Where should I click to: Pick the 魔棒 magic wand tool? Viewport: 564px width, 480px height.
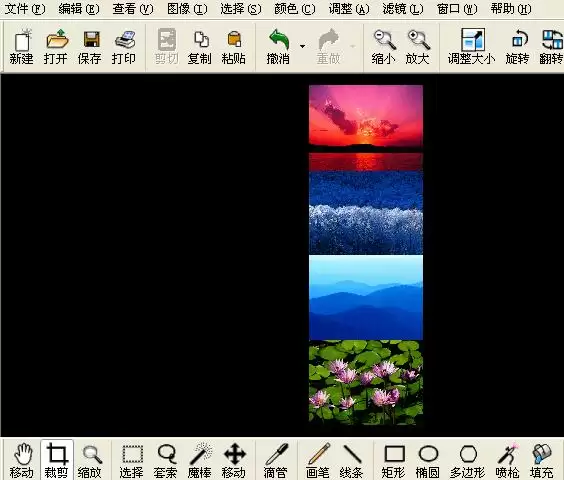pyautogui.click(x=200, y=461)
